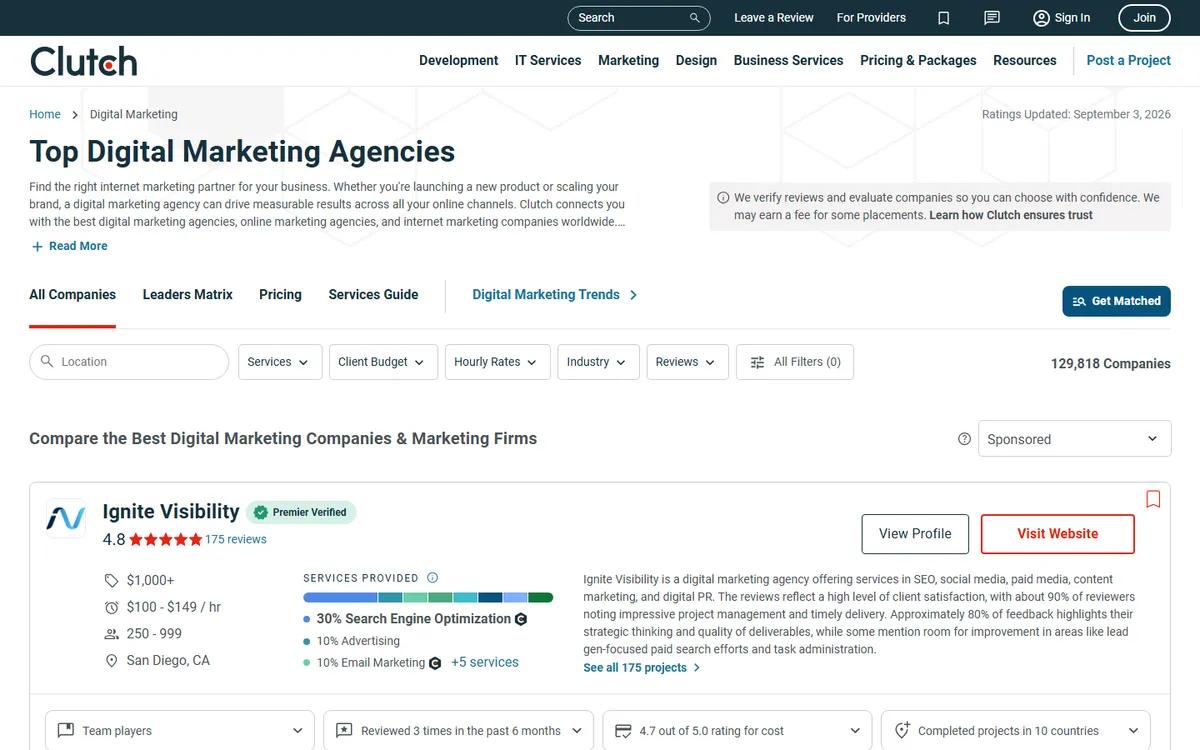Click the top Search field
Image resolution: width=1200 pixels, height=750 pixels.
click(x=639, y=18)
